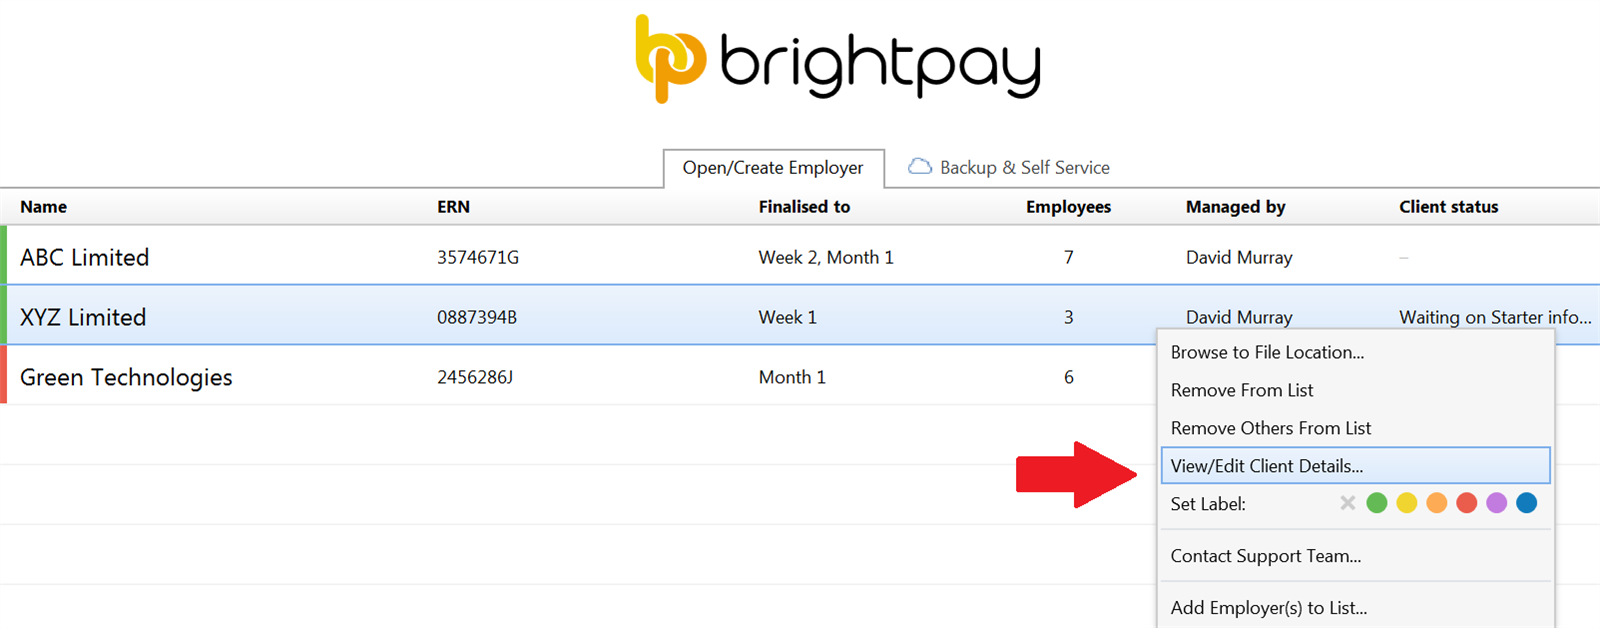Click Waiting on Starter info status
The height and width of the screenshot is (628, 1600).
coord(1495,317)
